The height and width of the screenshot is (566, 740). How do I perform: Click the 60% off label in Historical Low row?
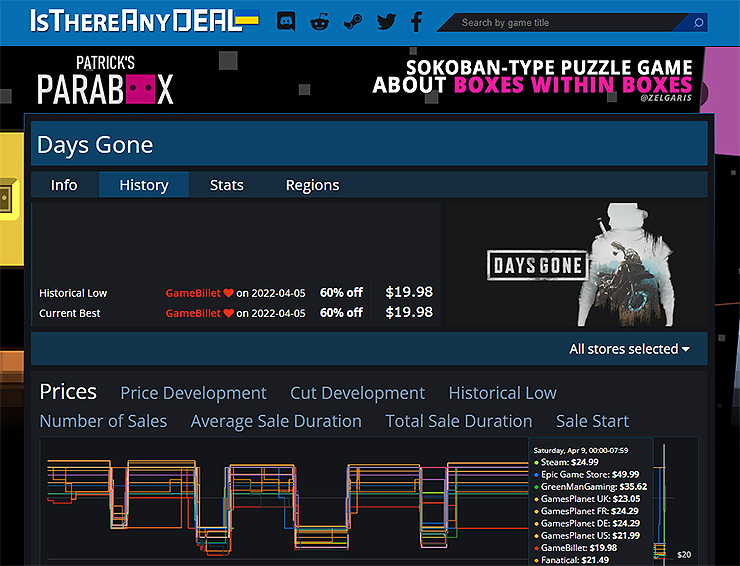(341, 293)
